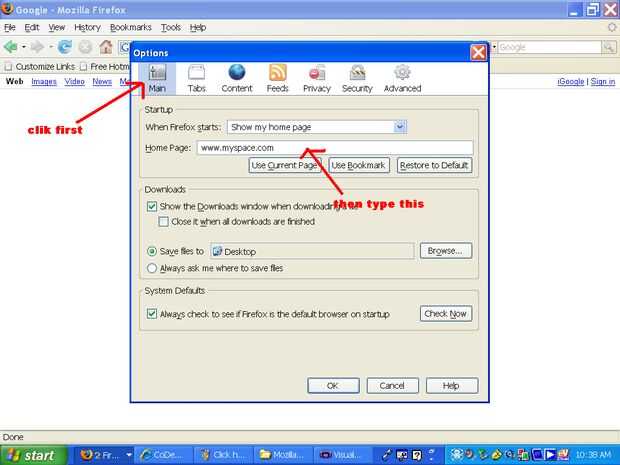Open the 'Click h...' taskbar item

tap(223, 455)
